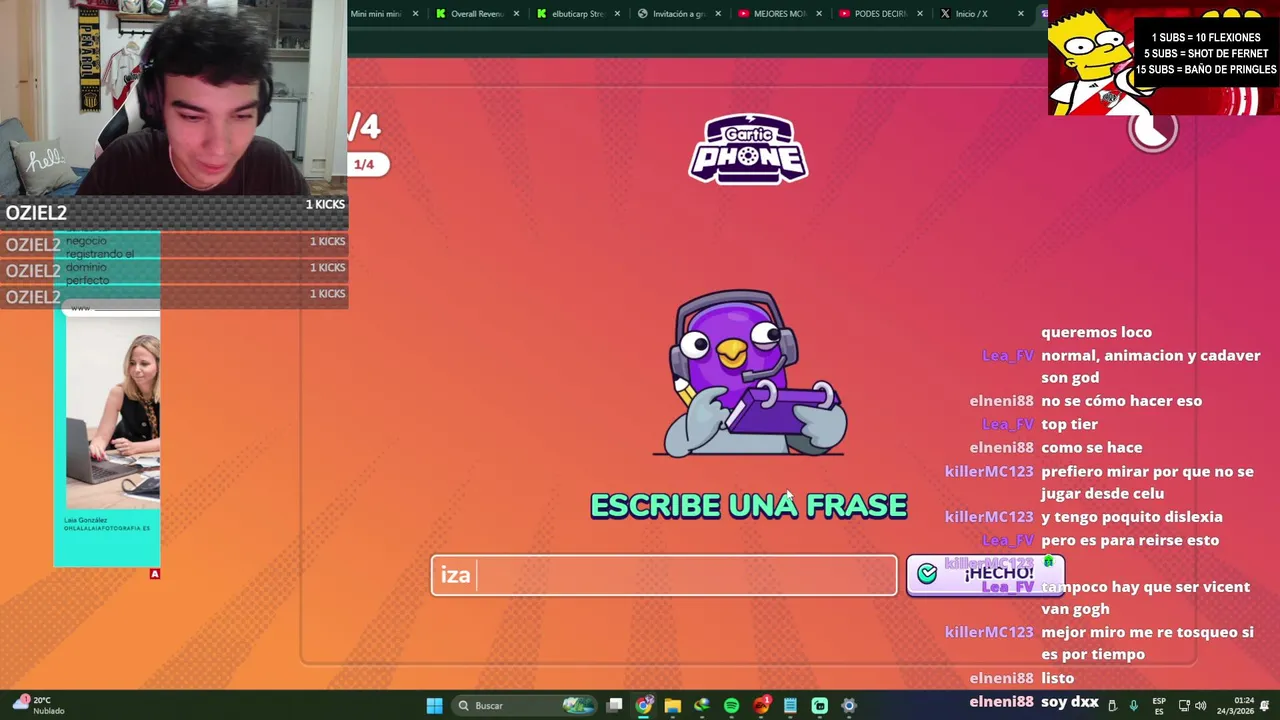Click the Gartic Phone logo
This screenshot has width=1280, height=720.
(748, 149)
